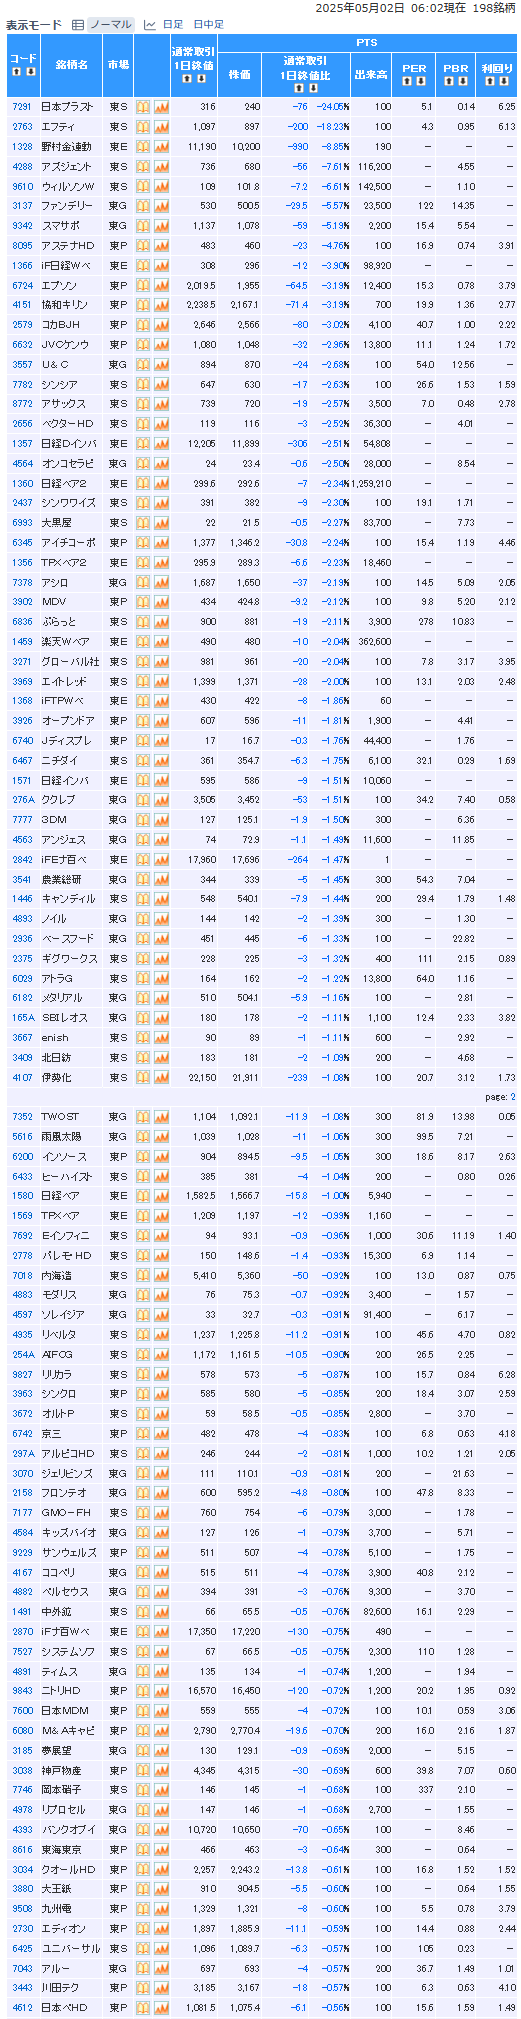The width and height of the screenshot is (521, 2019).
Task: Switch display mode to 日足 chart
Action: pyautogui.click(x=172, y=24)
